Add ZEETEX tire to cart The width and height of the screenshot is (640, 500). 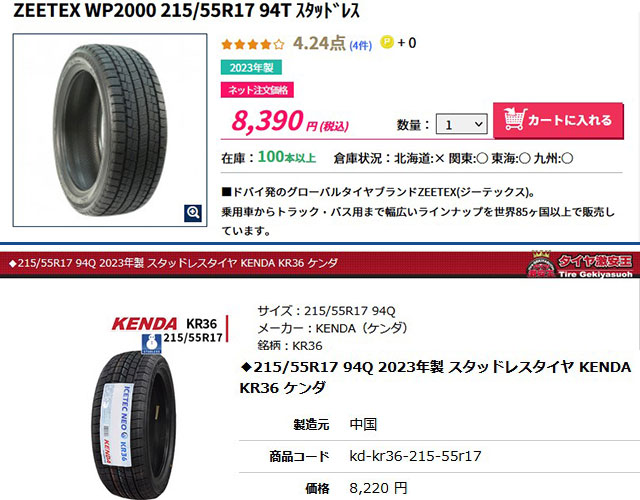pyautogui.click(x=558, y=121)
